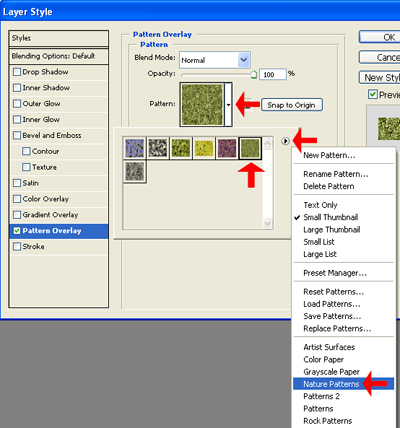
Task: Select the outlined green grass pattern thumbnail
Action: click(x=250, y=148)
